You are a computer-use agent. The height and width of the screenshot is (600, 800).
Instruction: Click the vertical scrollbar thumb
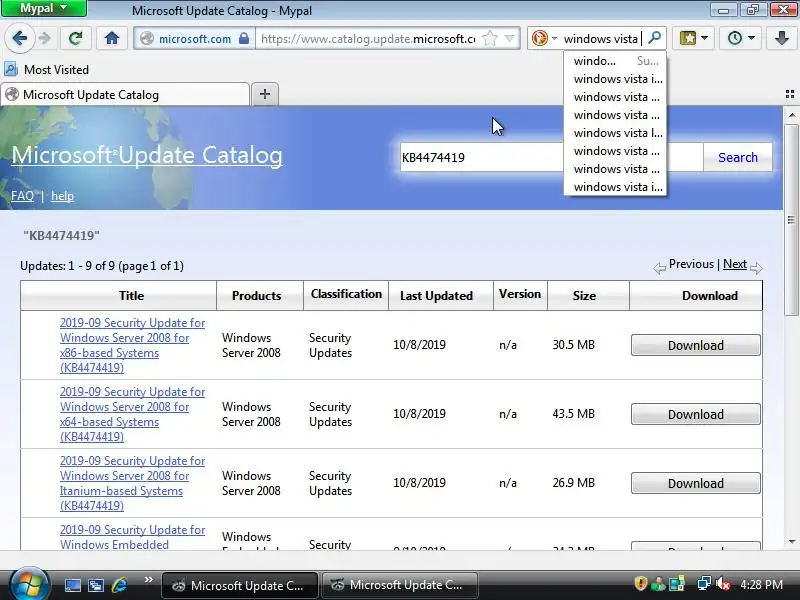(791, 220)
